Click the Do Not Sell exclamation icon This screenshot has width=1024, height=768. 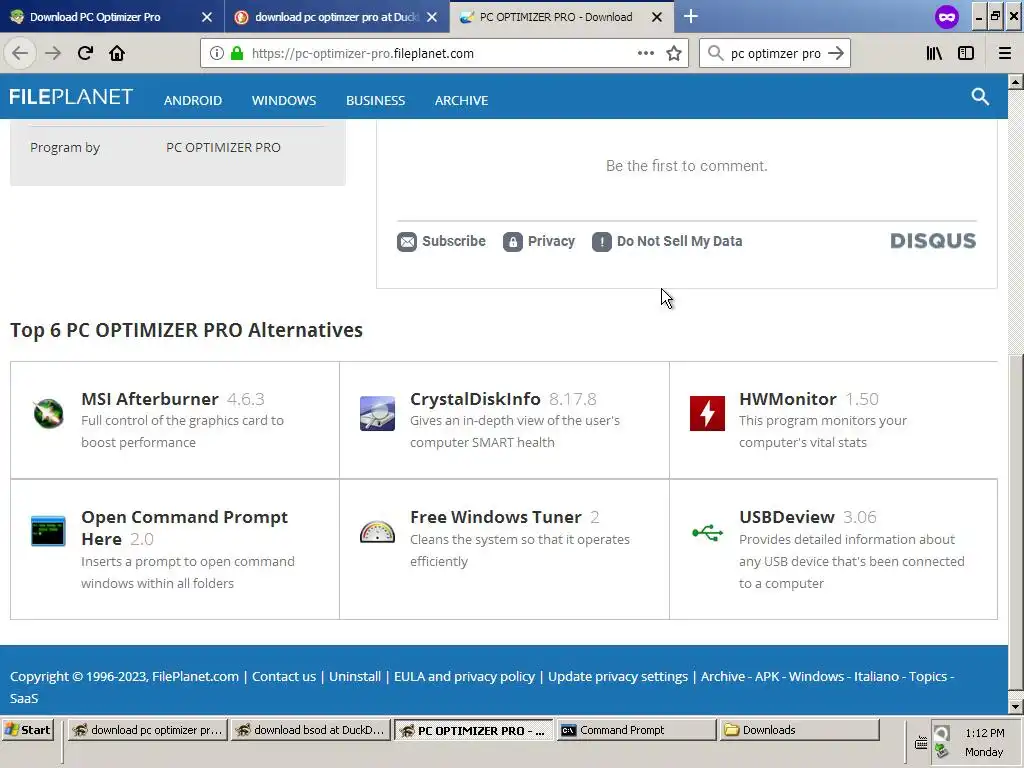[x=601, y=242]
